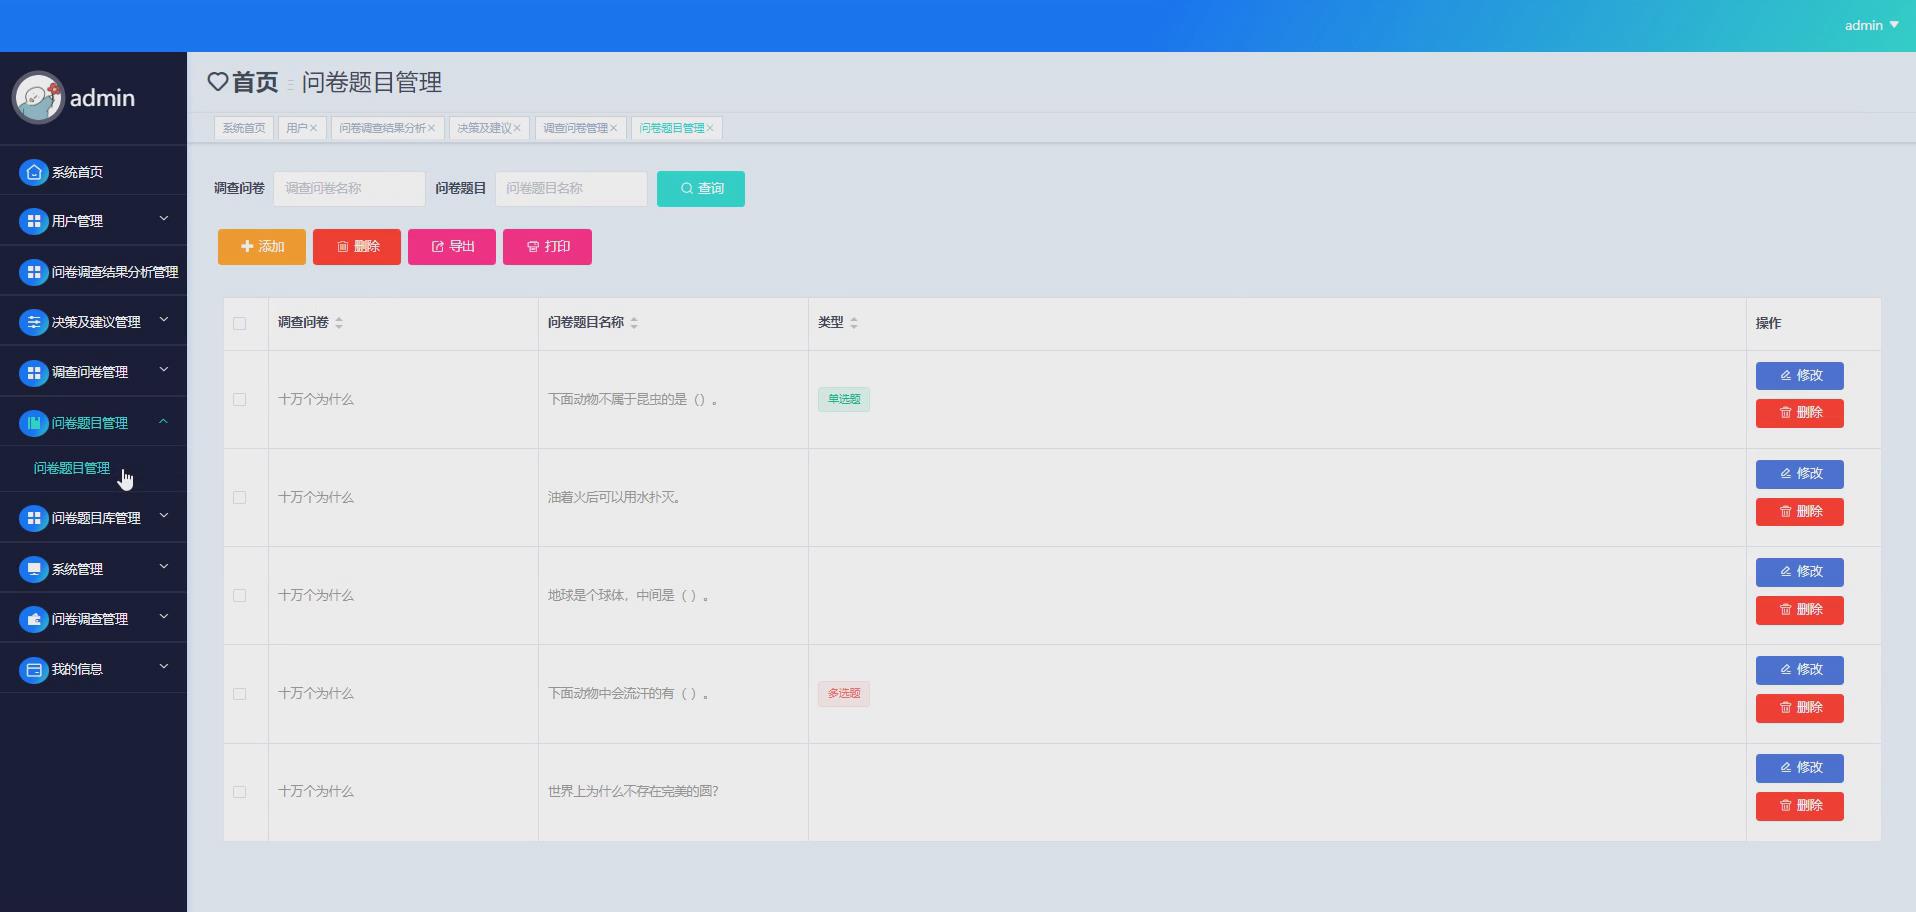
Task: Click the 问卷题目管理 book icon
Action: coord(32,422)
